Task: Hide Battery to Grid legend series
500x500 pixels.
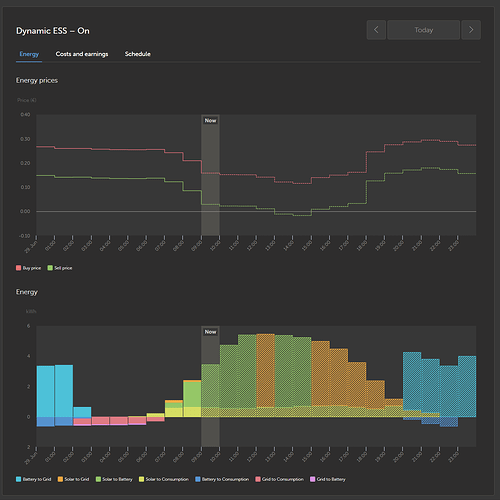Action: tap(34, 479)
